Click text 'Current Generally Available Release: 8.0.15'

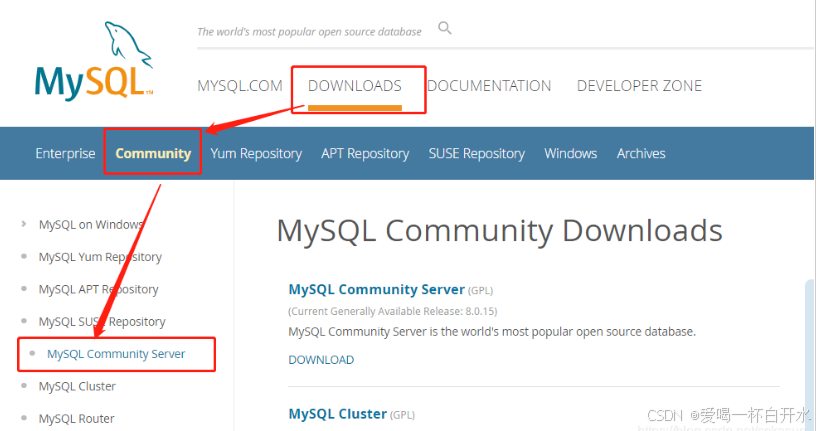tap(393, 311)
